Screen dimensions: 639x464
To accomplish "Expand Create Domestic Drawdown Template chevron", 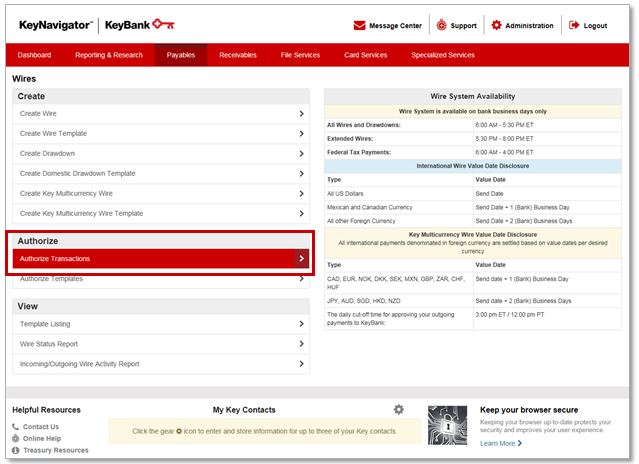I will [x=301, y=174].
